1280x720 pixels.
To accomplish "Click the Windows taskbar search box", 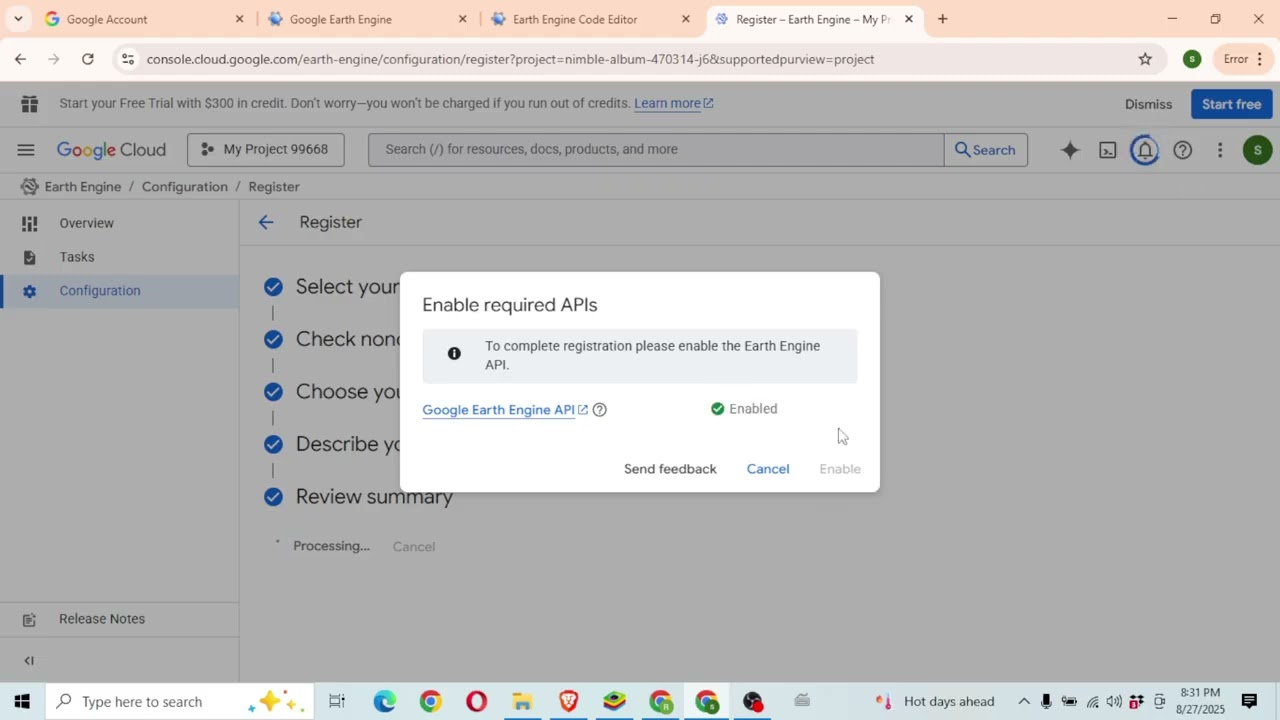I will pyautogui.click(x=178, y=701).
